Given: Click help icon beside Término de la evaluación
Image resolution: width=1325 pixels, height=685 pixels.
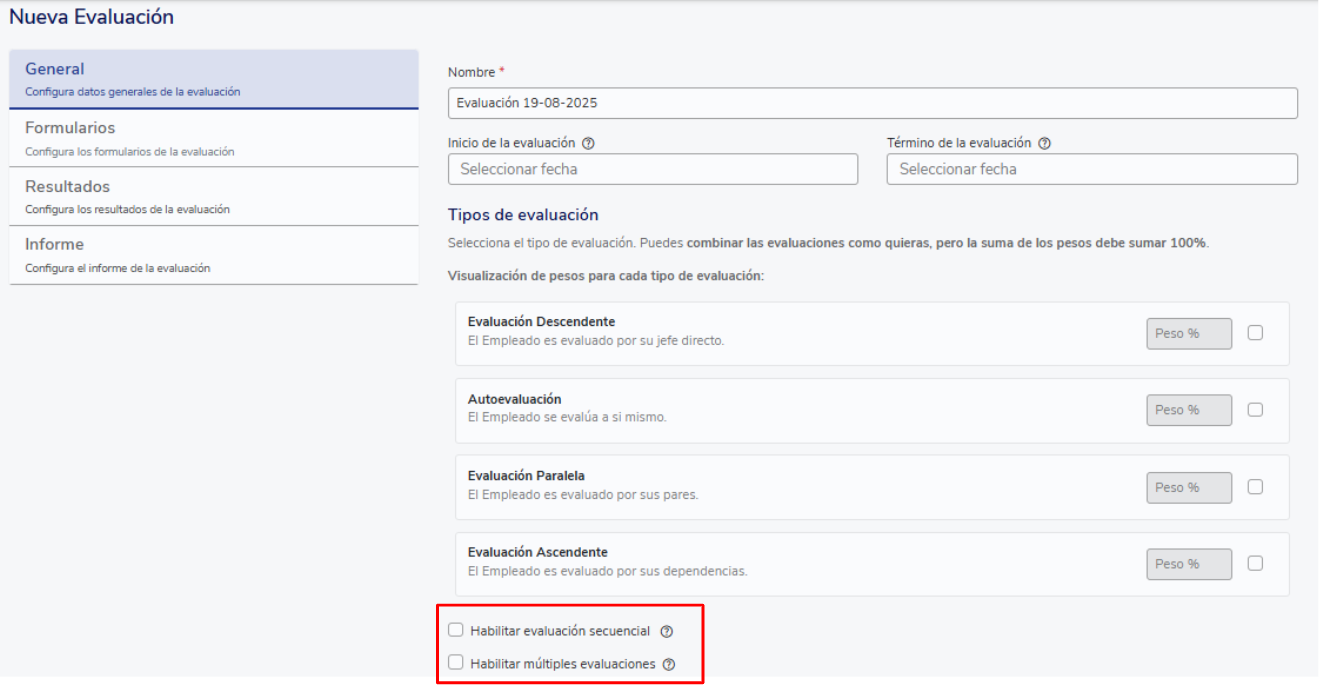Looking at the screenshot, I should point(1044,143).
